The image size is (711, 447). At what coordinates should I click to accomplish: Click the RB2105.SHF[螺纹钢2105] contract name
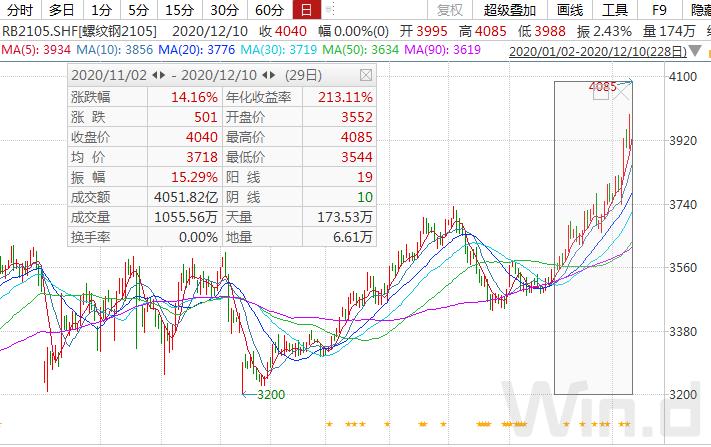point(79,31)
